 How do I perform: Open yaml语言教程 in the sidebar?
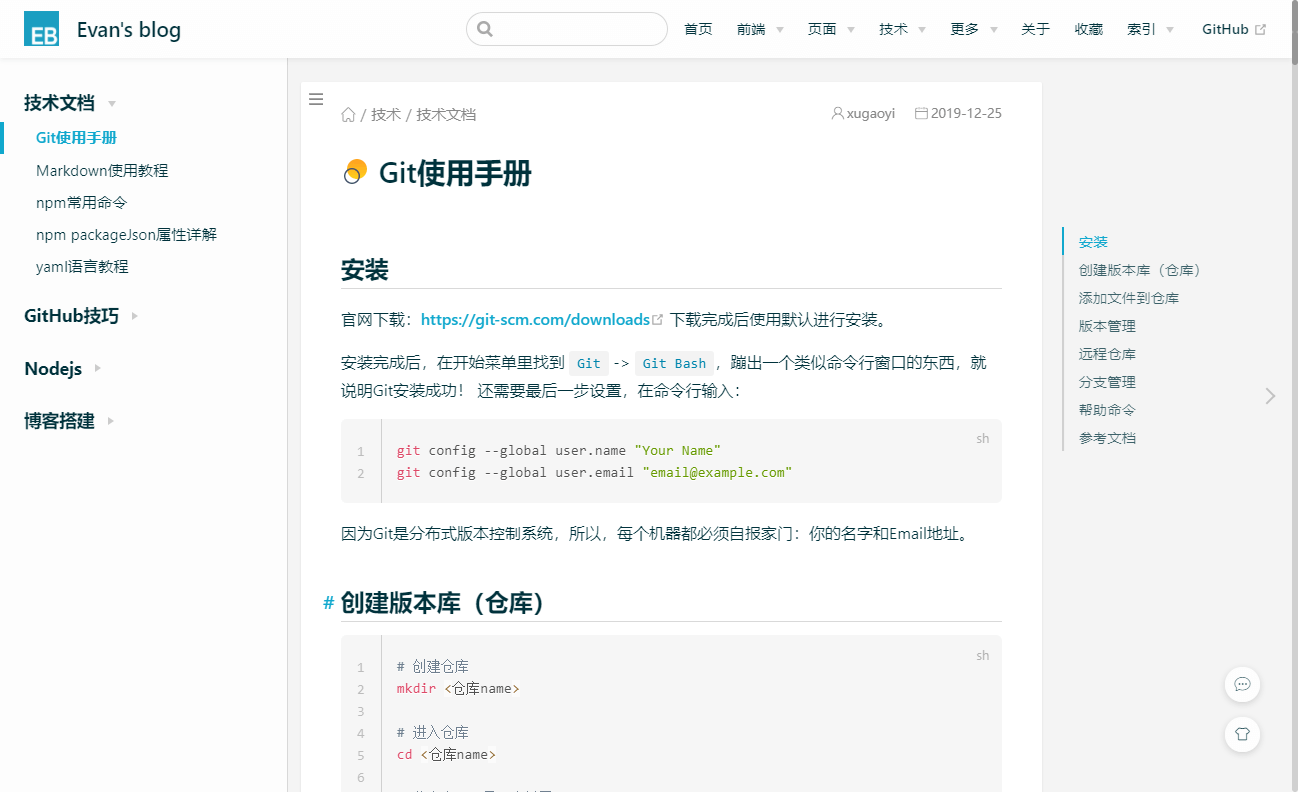[82, 267]
